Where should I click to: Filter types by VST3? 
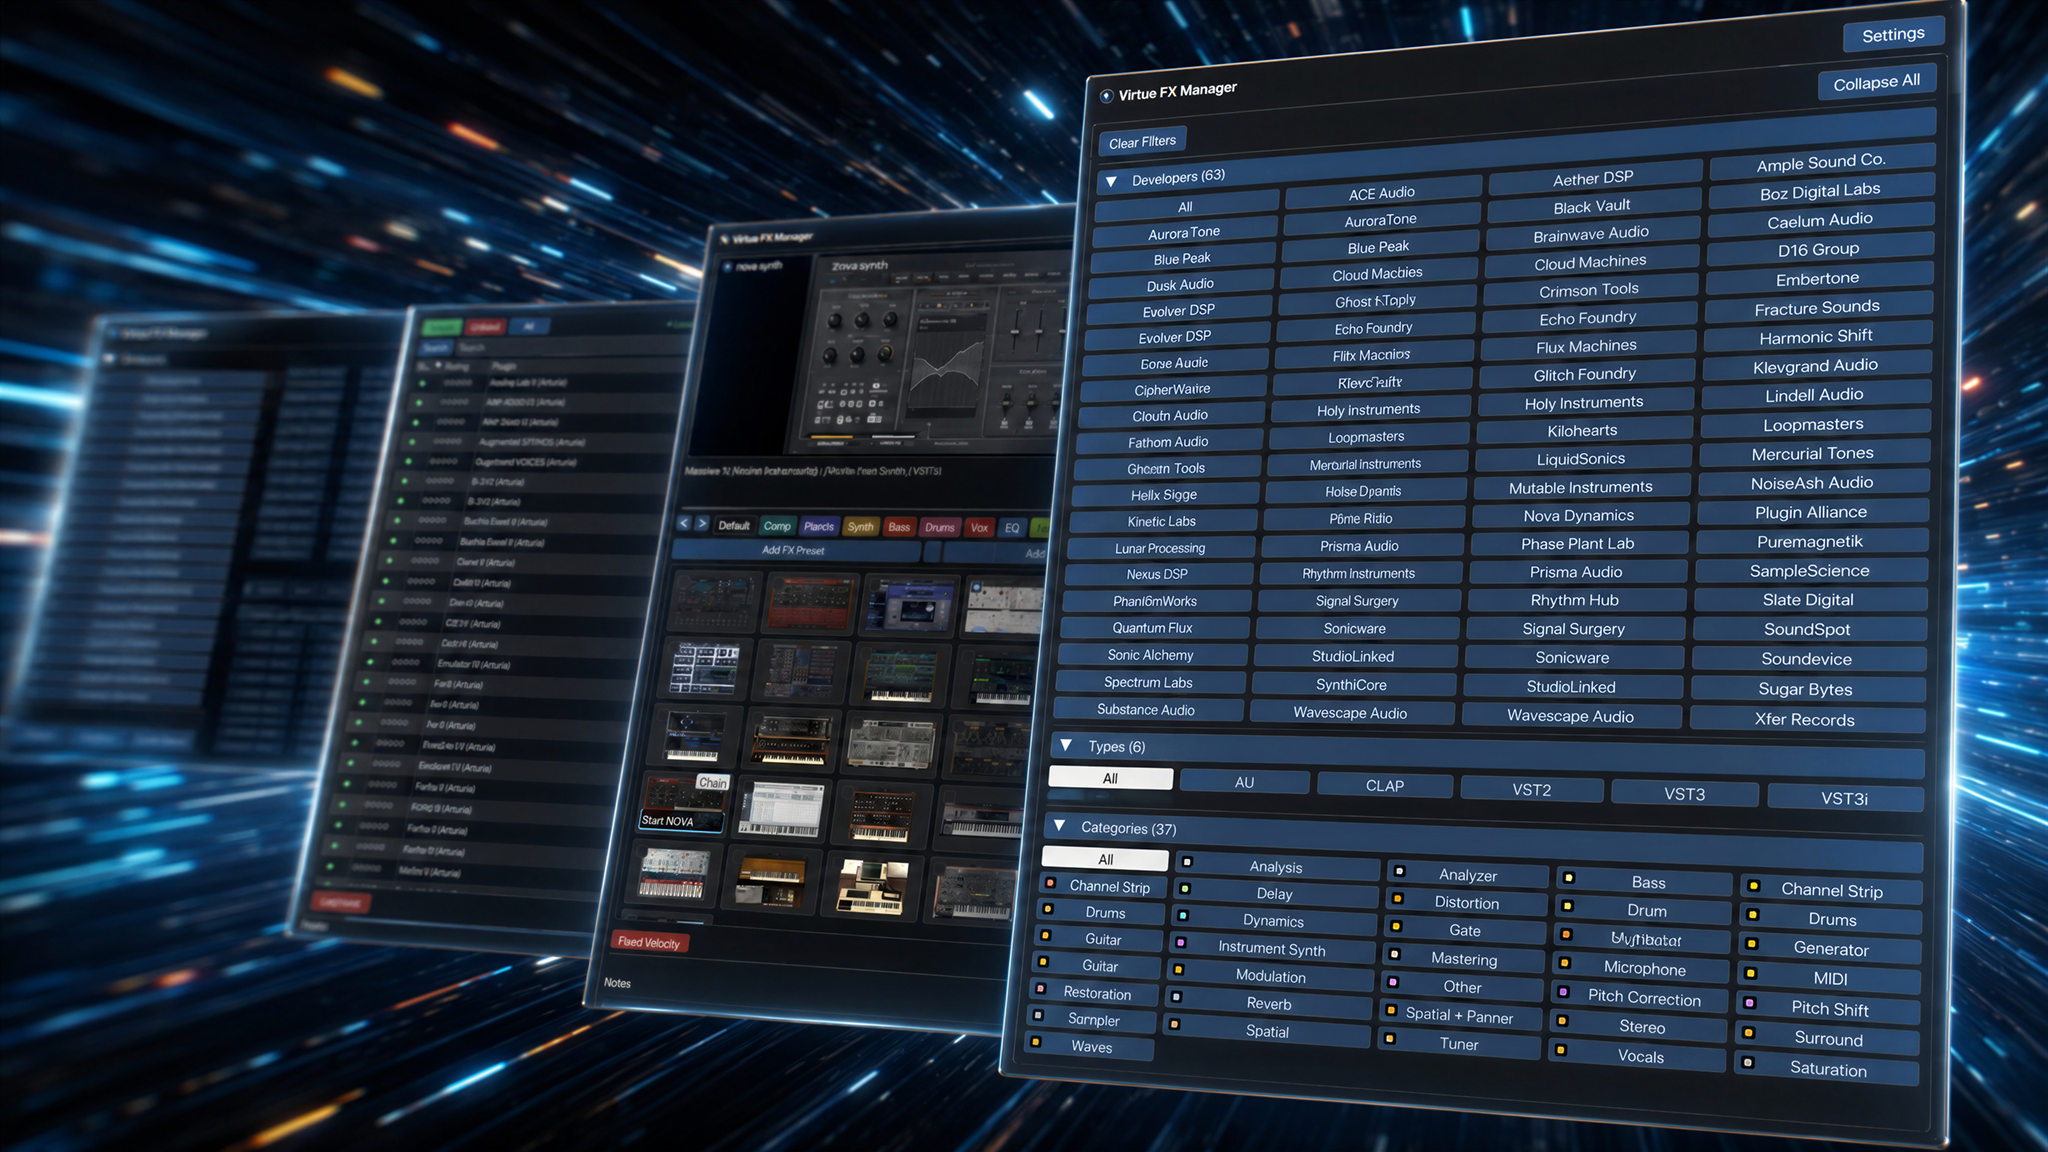tap(1684, 794)
